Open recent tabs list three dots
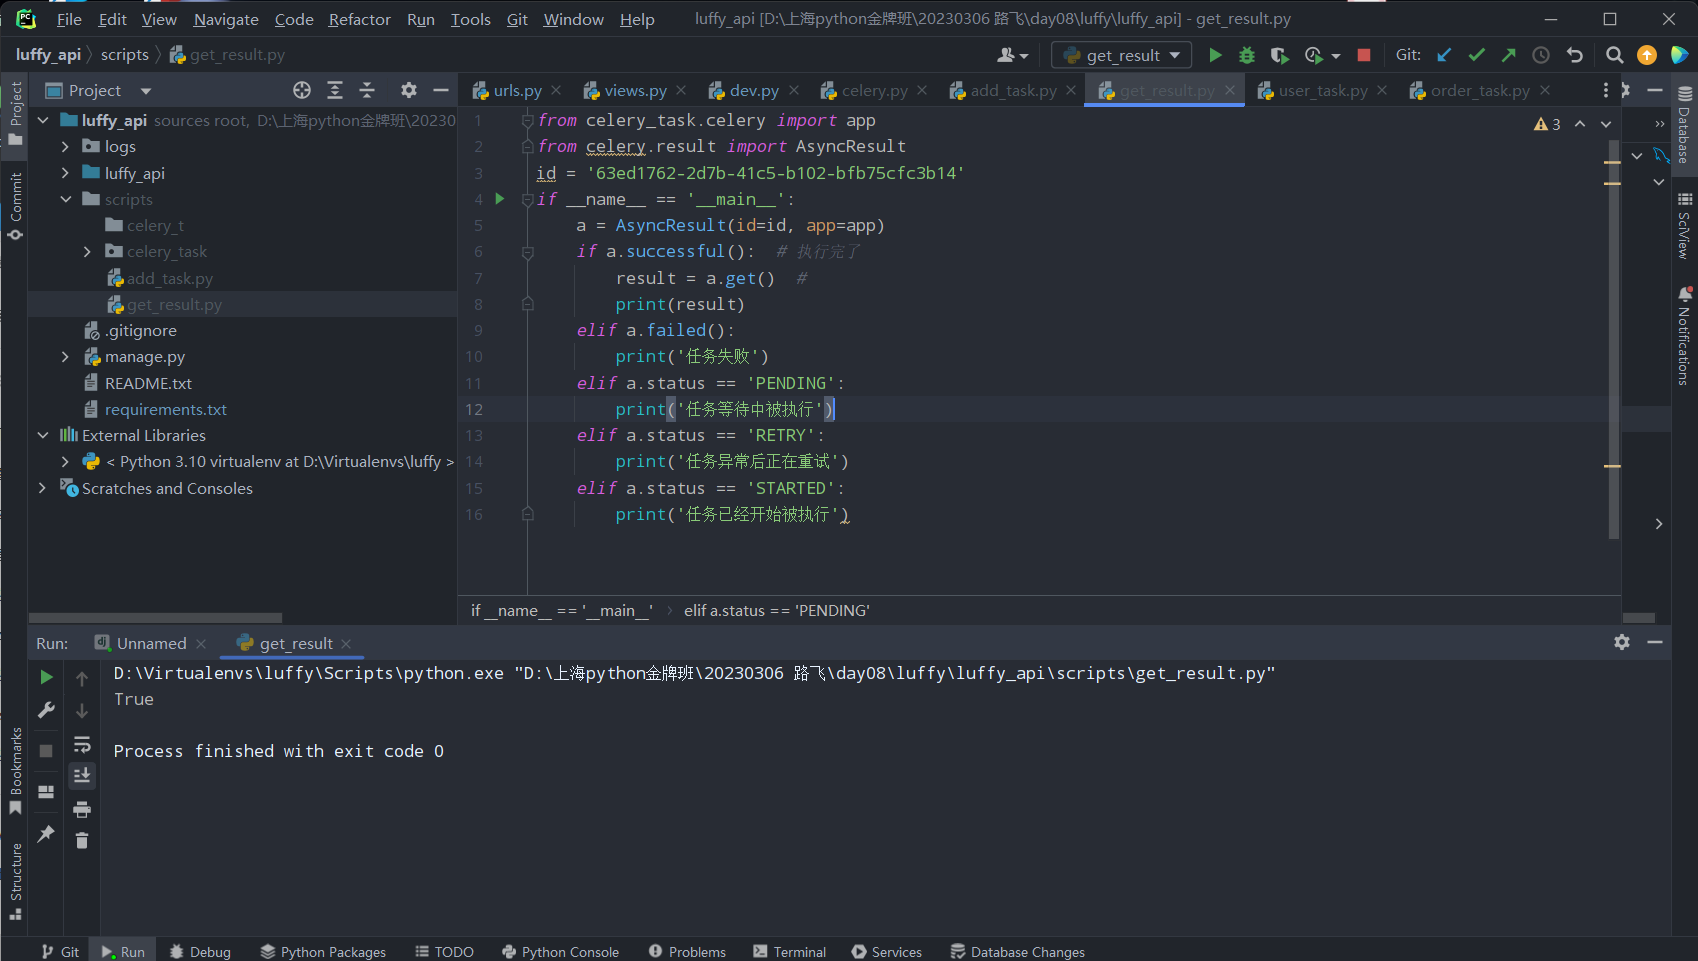1698x961 pixels. coord(1606,90)
